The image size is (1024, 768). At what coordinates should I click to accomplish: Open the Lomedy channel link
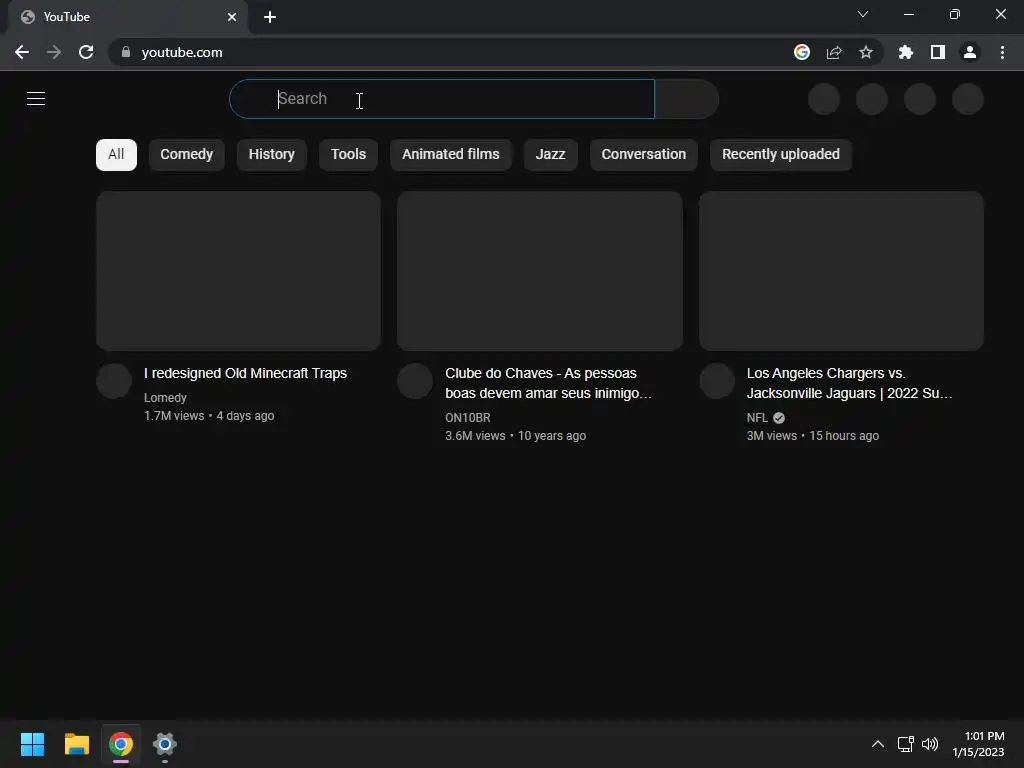click(165, 398)
